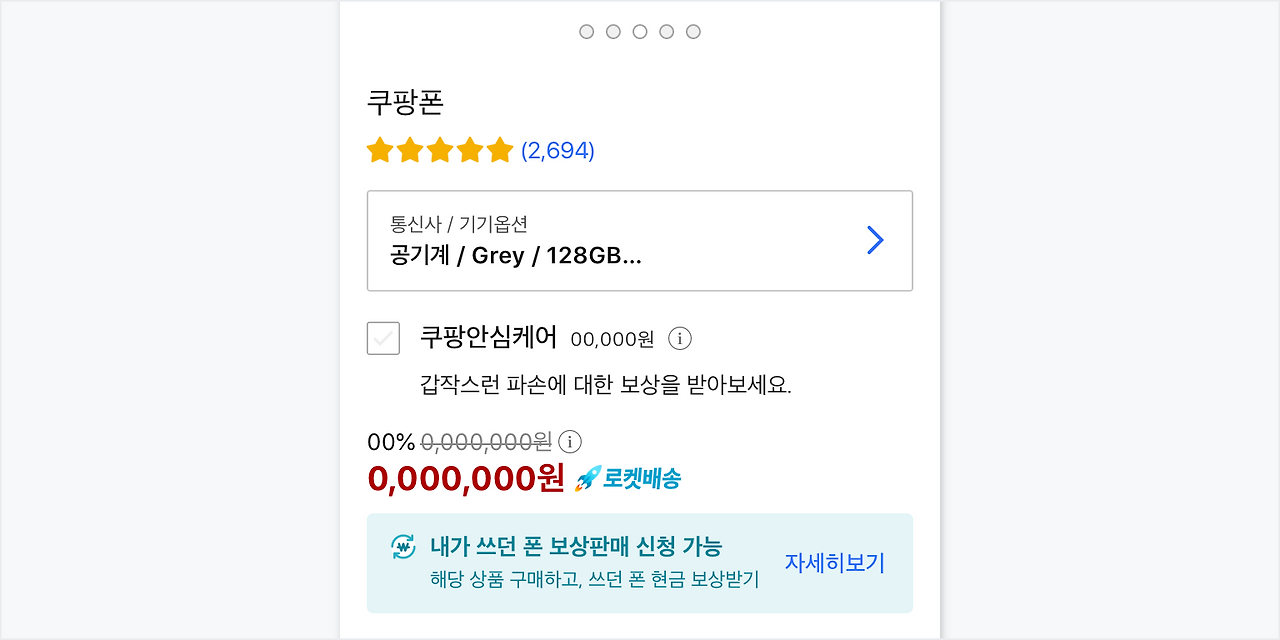Click the 쿠팡안심케어 label text
This screenshot has height=640, width=1280.
coord(489,337)
